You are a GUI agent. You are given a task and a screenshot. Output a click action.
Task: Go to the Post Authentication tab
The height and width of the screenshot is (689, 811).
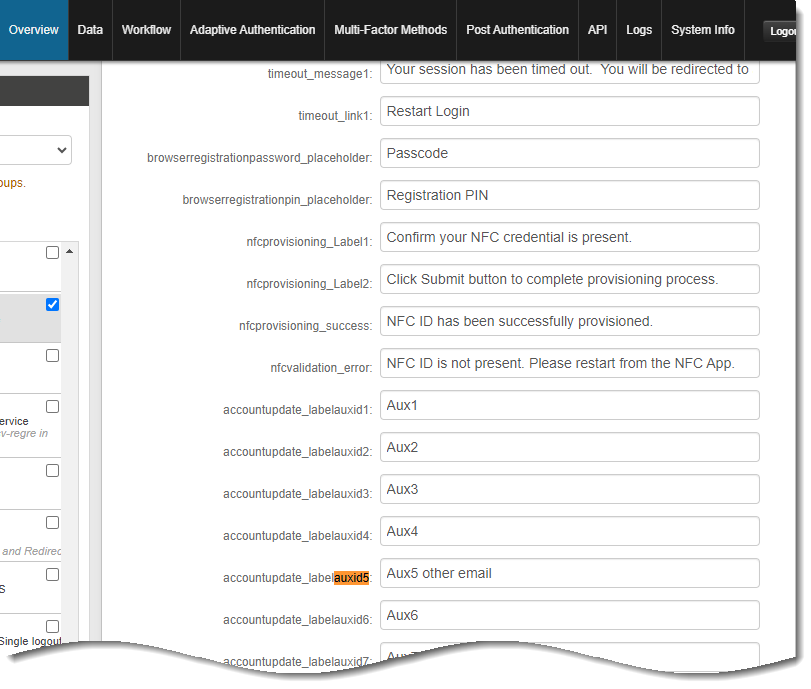[x=517, y=30]
